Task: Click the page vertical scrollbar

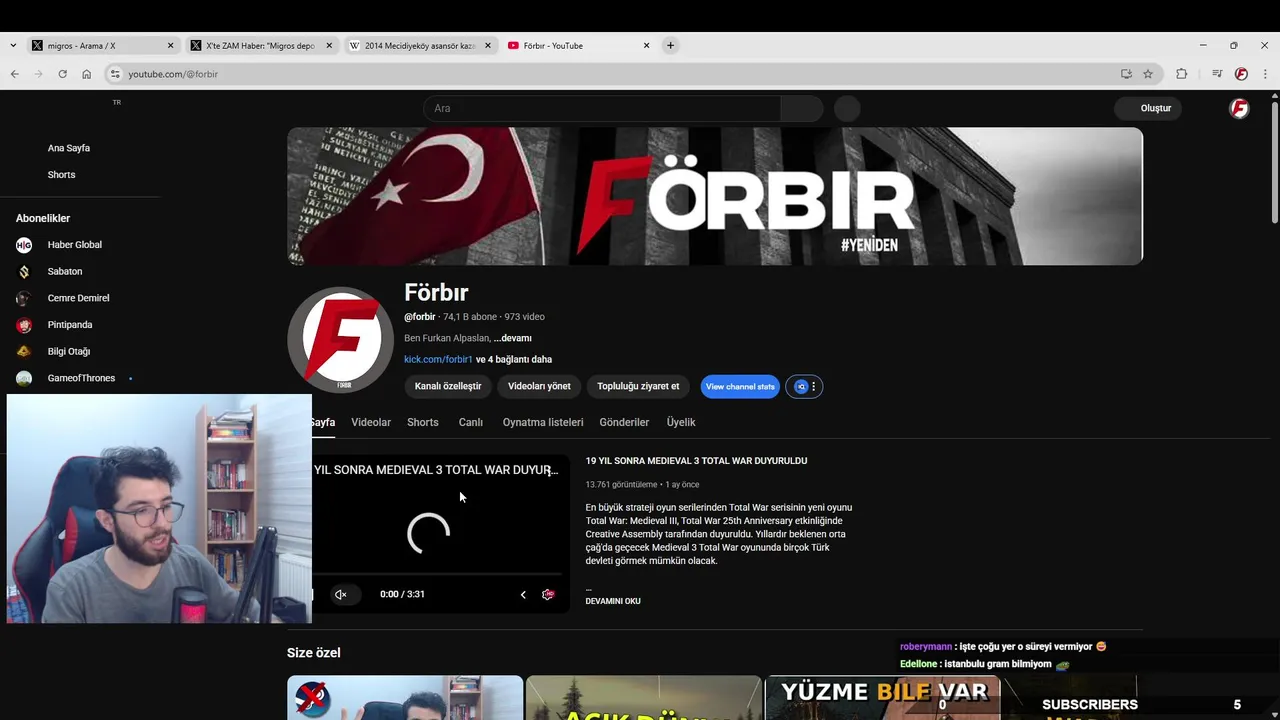Action: pos(1275,160)
